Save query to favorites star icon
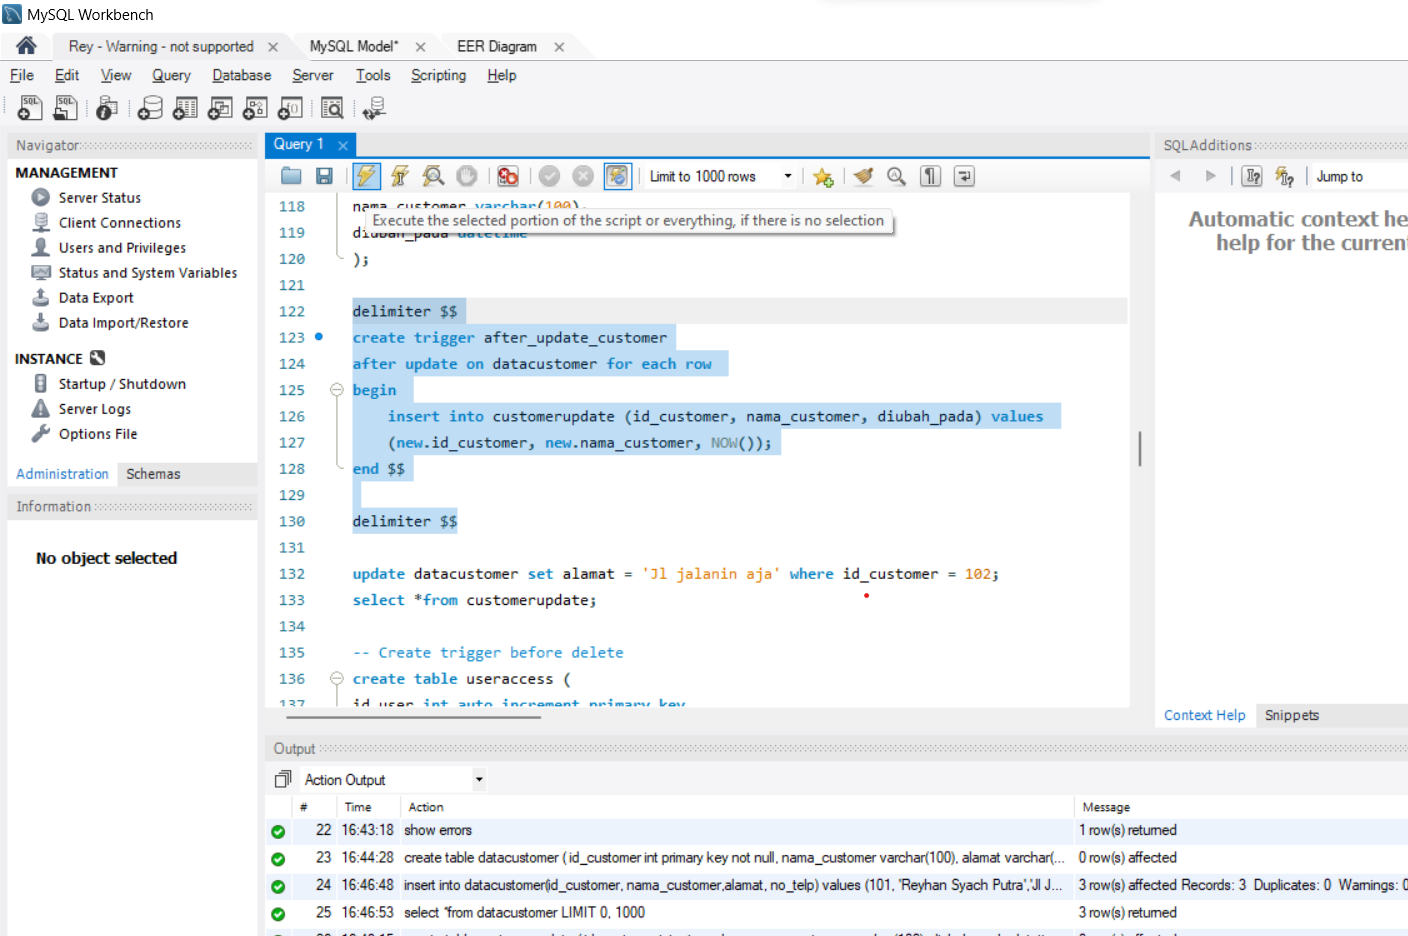The width and height of the screenshot is (1408, 936). pos(823,177)
